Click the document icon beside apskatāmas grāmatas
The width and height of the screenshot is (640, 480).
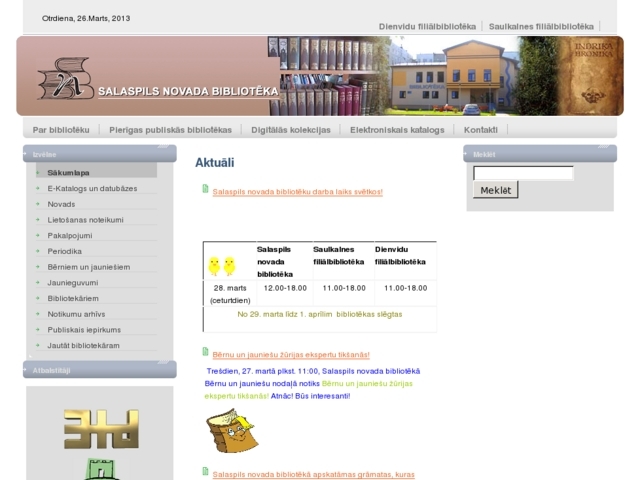(x=205, y=472)
